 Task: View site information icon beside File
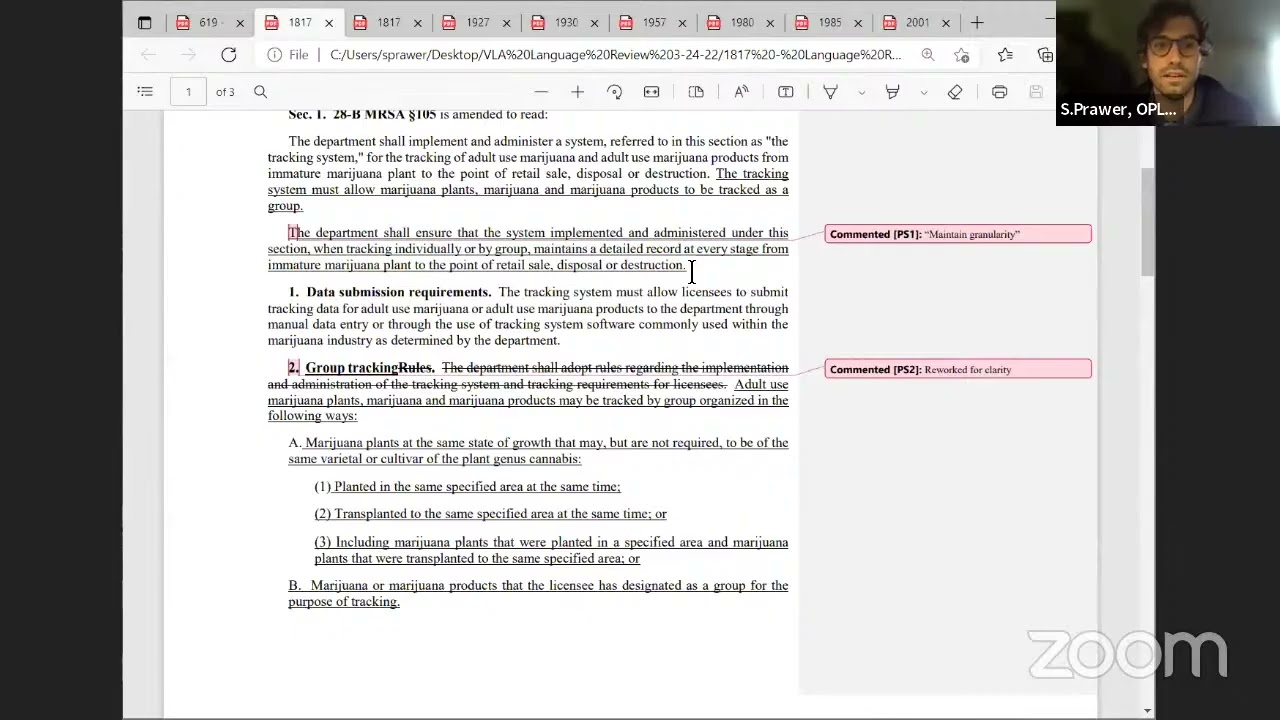click(x=274, y=55)
